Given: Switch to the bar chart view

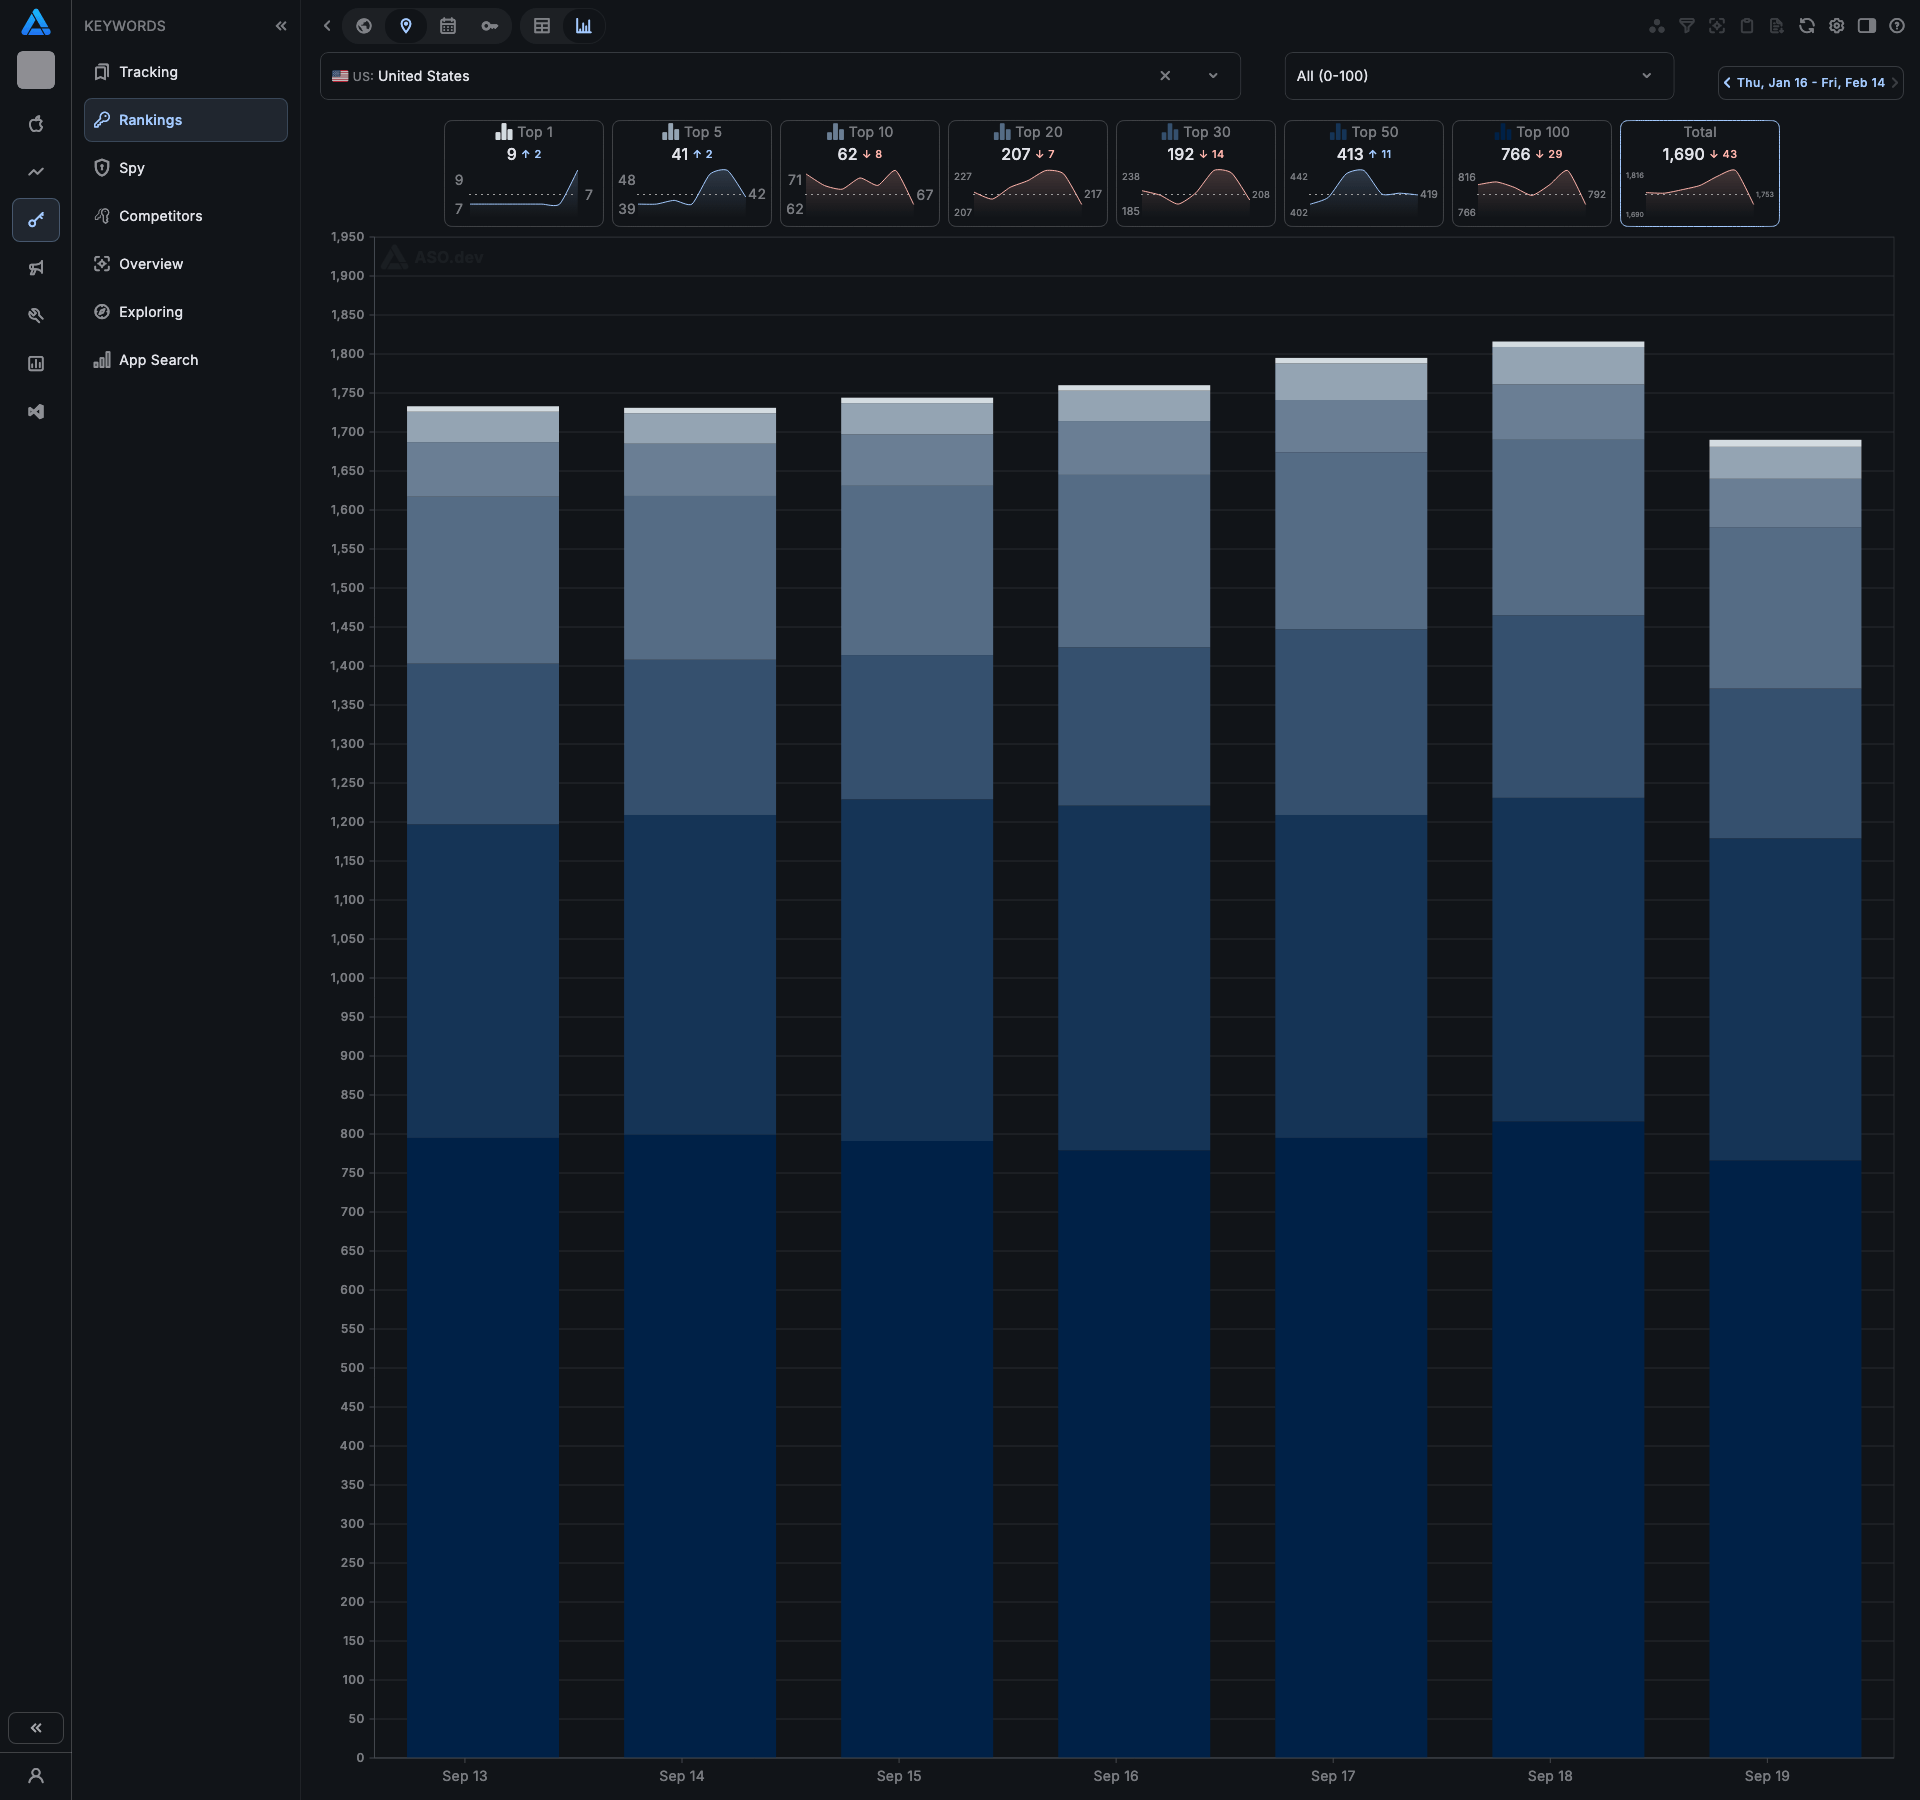Looking at the screenshot, I should click(584, 26).
